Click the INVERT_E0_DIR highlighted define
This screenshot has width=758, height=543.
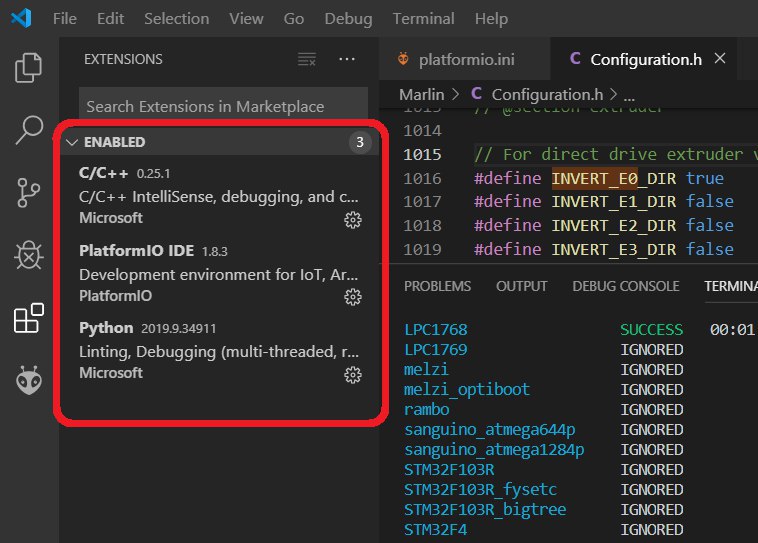pos(613,178)
